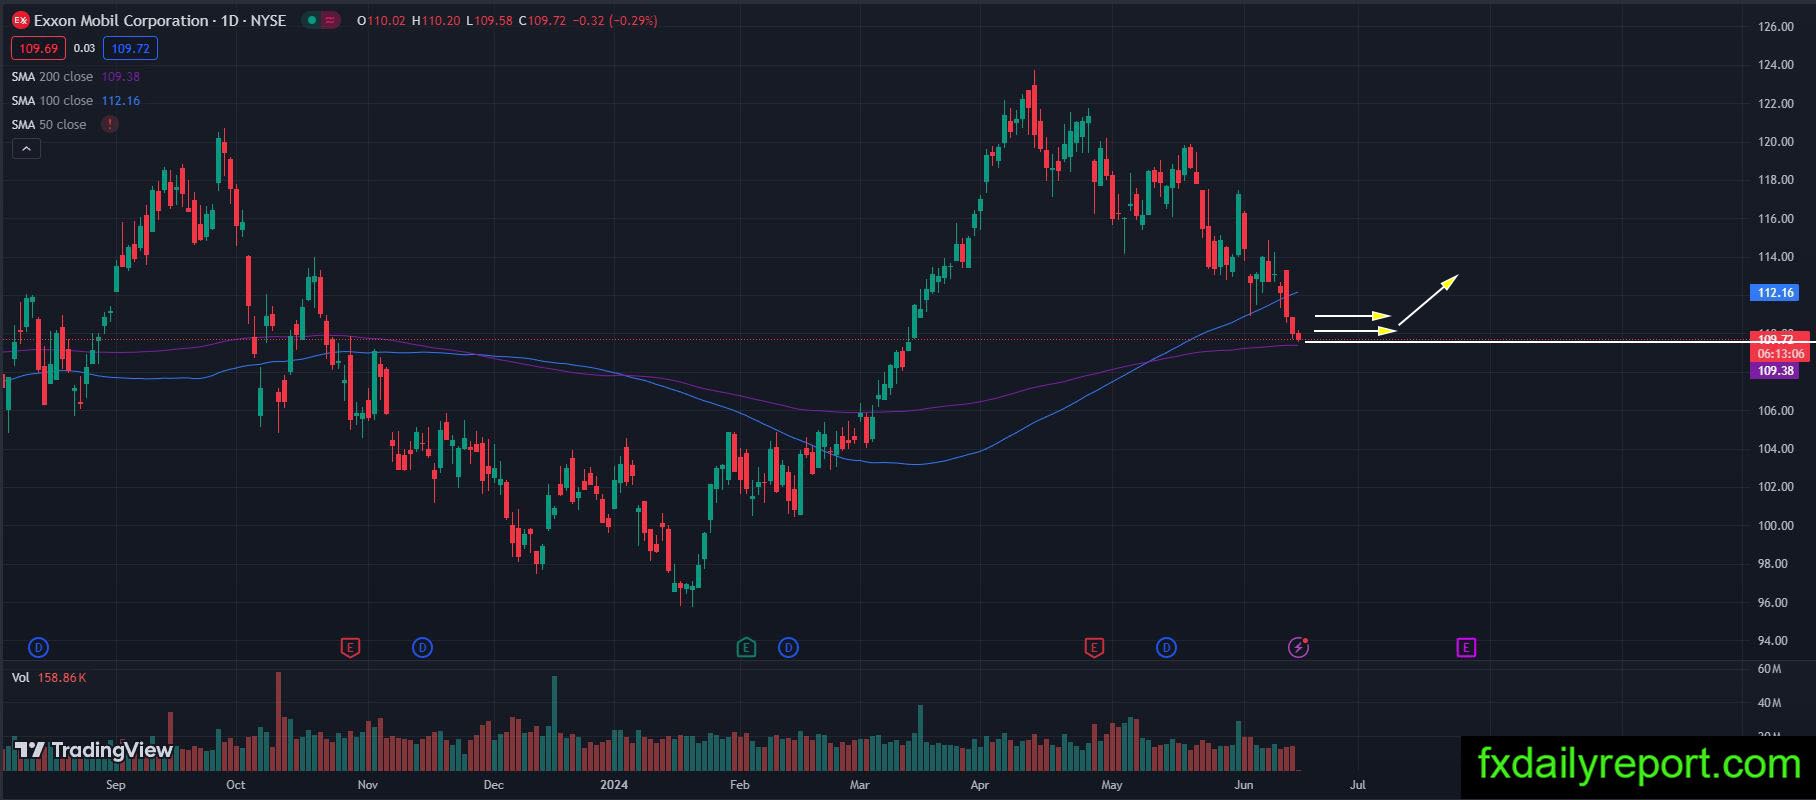The width and height of the screenshot is (1816, 800).
Task: Click the 2024 label on time axis
Action: click(614, 785)
